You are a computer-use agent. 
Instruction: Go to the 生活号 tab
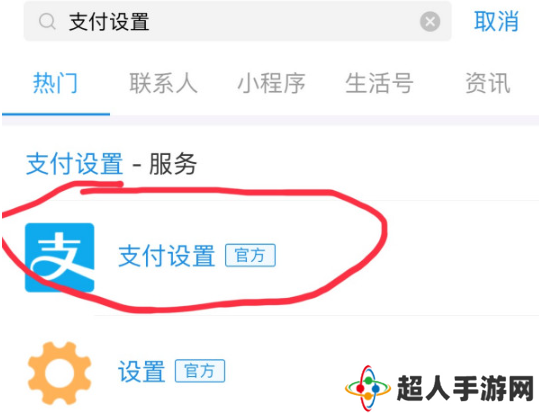tap(379, 83)
